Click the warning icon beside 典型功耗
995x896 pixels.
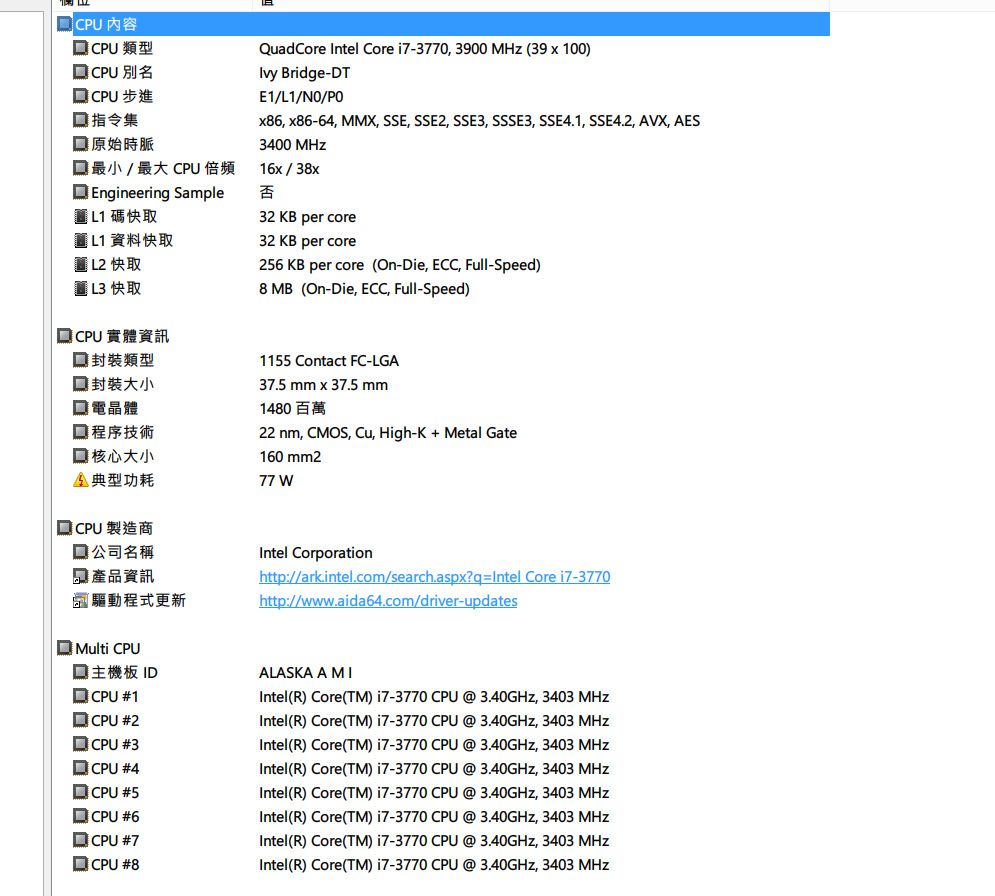pyautogui.click(x=81, y=480)
